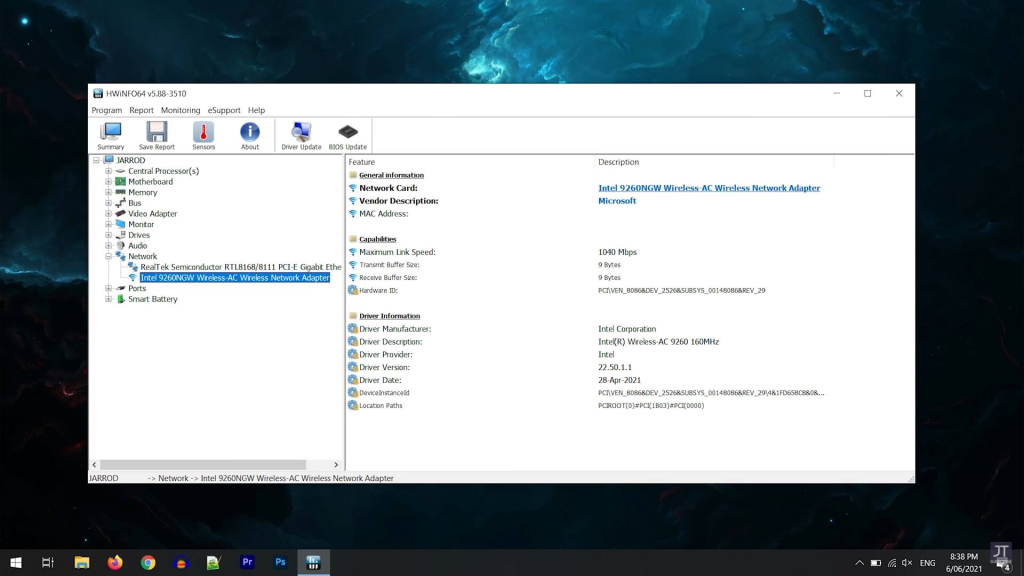
Task: Click the tree scrollbar right arrow
Action: [x=336, y=464]
